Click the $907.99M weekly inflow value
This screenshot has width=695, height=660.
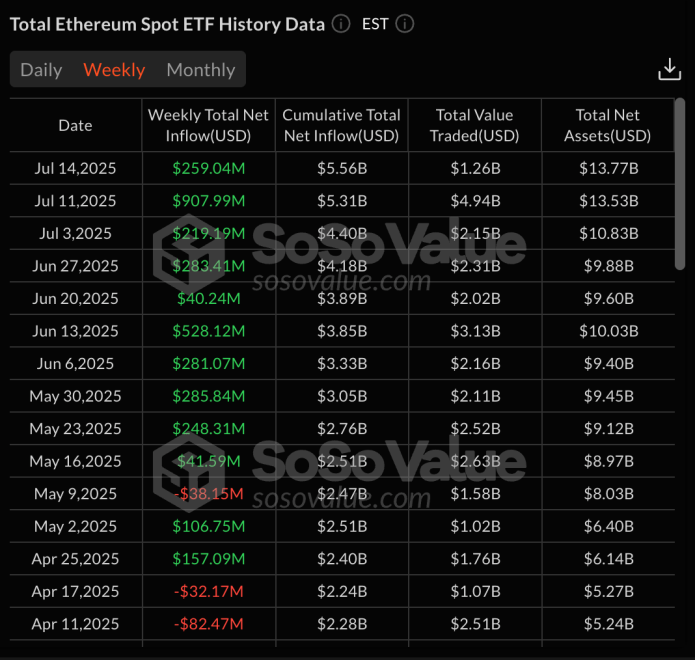(x=208, y=201)
